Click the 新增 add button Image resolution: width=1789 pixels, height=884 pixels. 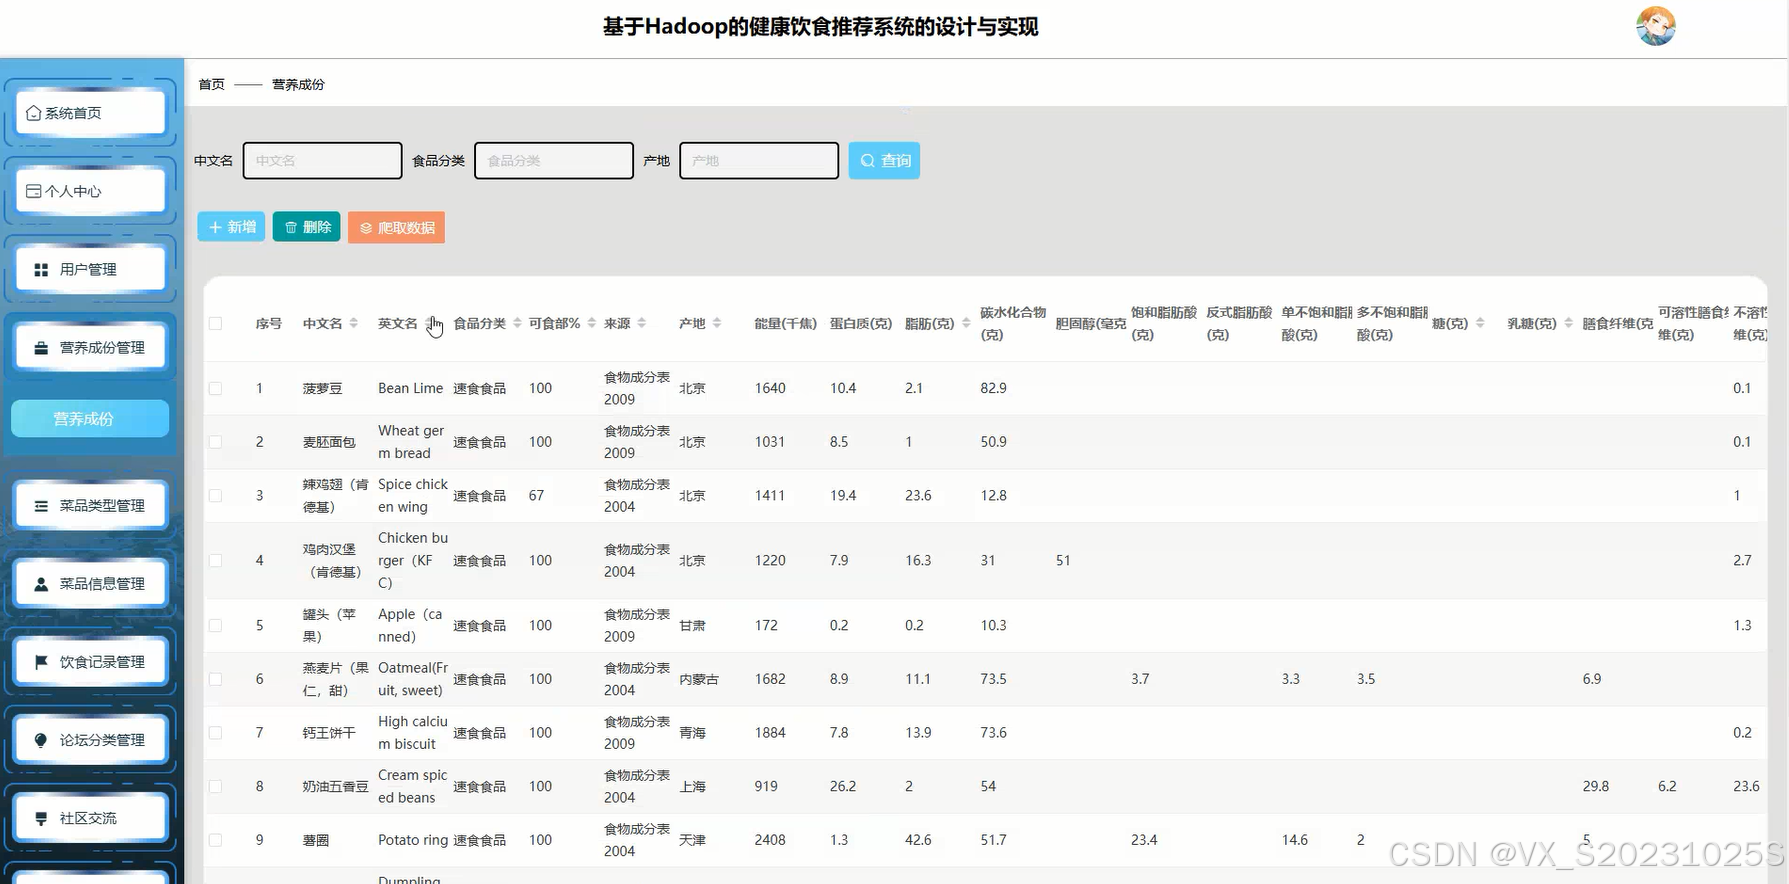[231, 227]
